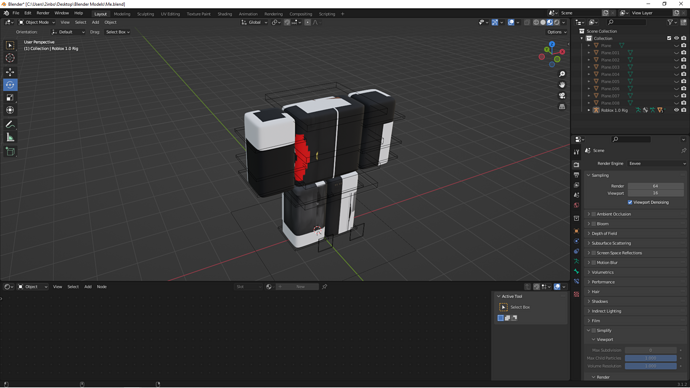Click the Blender logo icon in menu bar

(6, 13)
